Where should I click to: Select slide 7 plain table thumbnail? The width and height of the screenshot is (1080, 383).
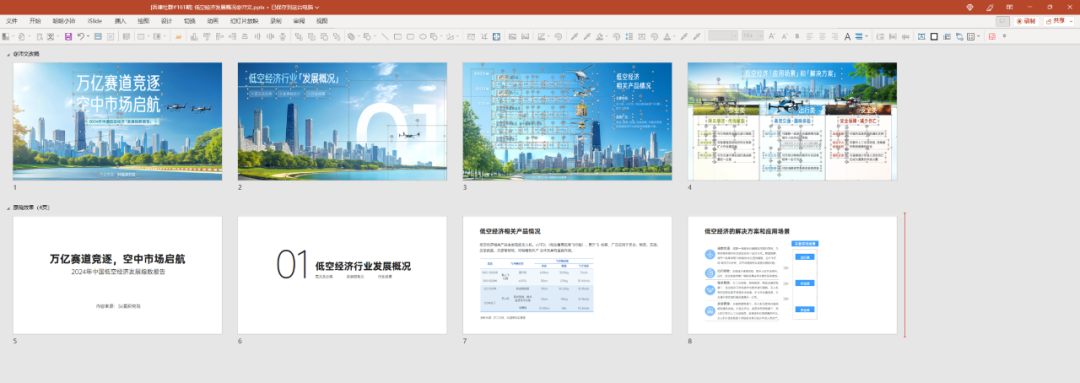point(567,276)
